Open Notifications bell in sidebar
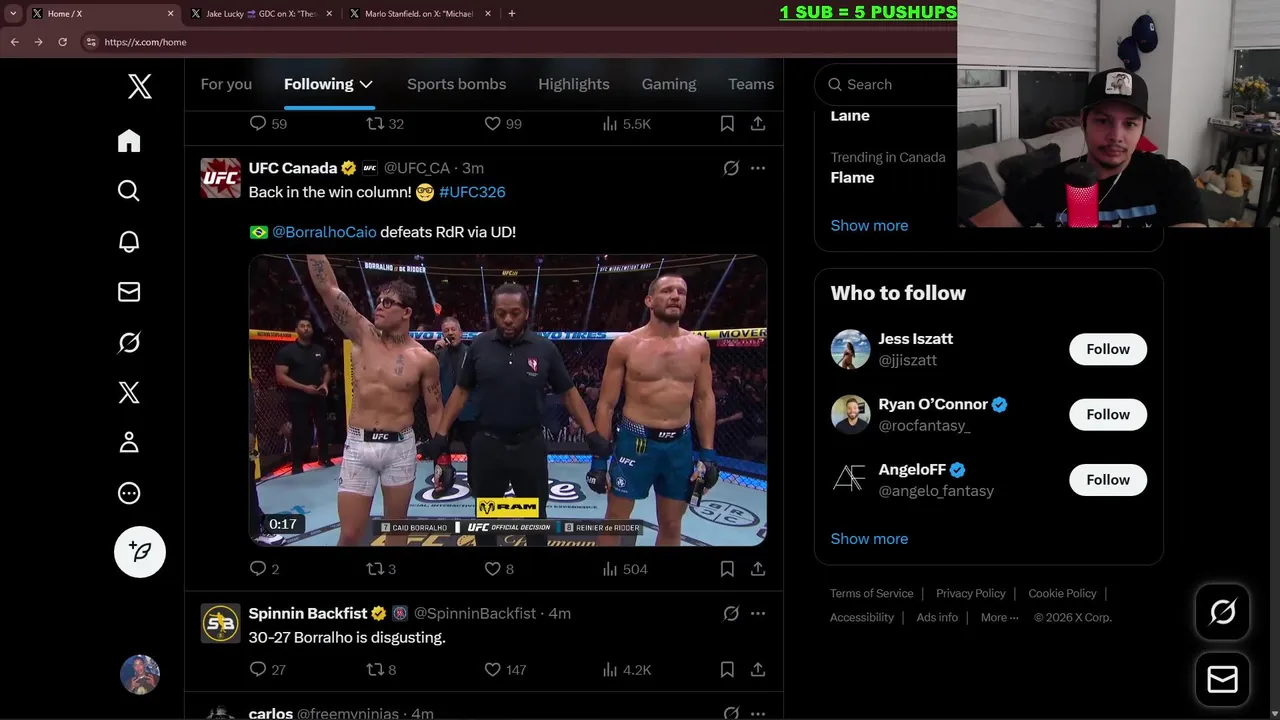 point(129,241)
